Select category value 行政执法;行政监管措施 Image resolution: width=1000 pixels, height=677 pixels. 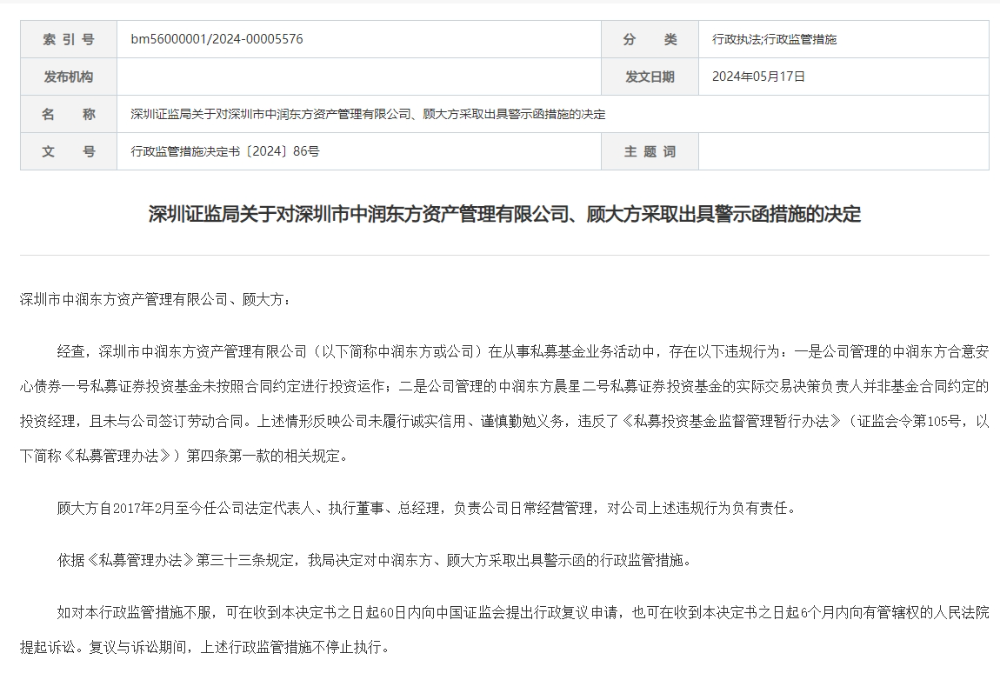[x=774, y=40]
